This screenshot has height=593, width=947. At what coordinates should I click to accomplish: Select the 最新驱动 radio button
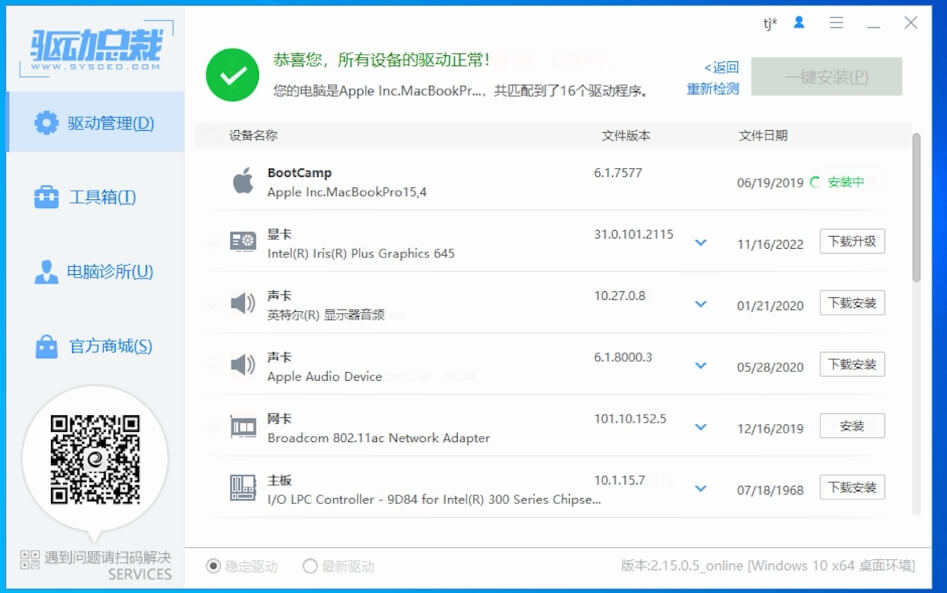tap(310, 566)
